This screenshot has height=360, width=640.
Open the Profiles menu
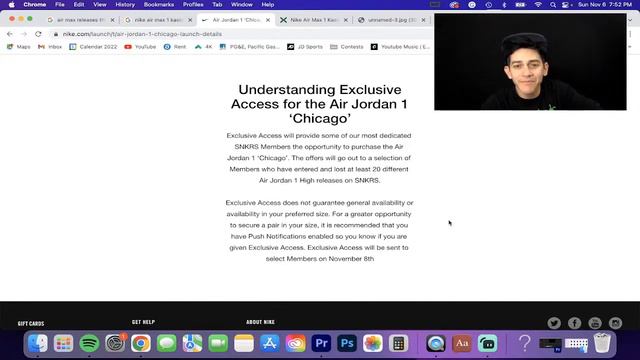193,4
